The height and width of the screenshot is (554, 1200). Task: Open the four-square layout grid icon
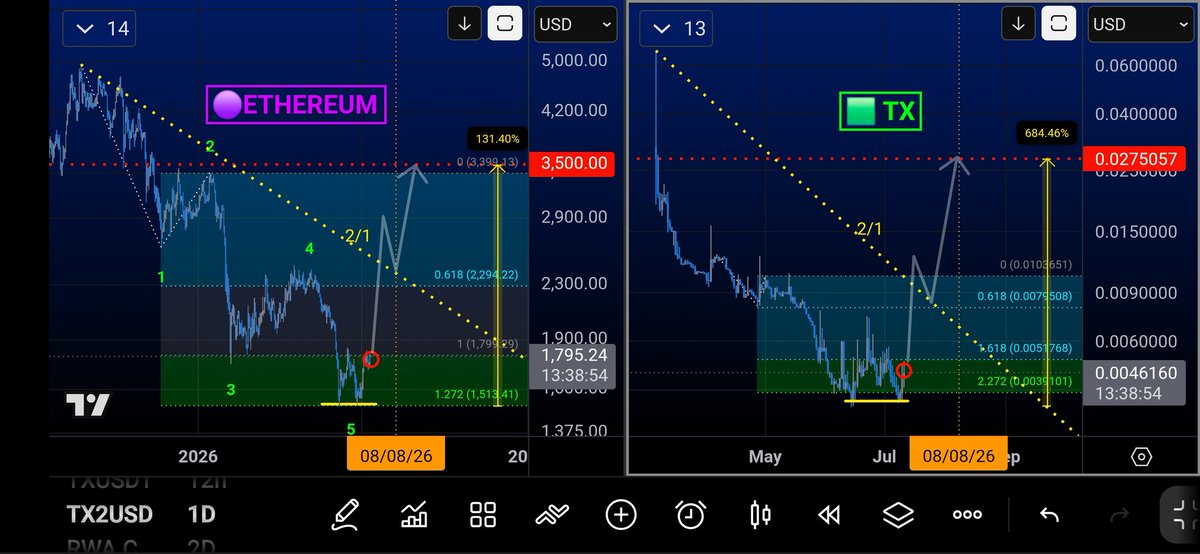(483, 515)
